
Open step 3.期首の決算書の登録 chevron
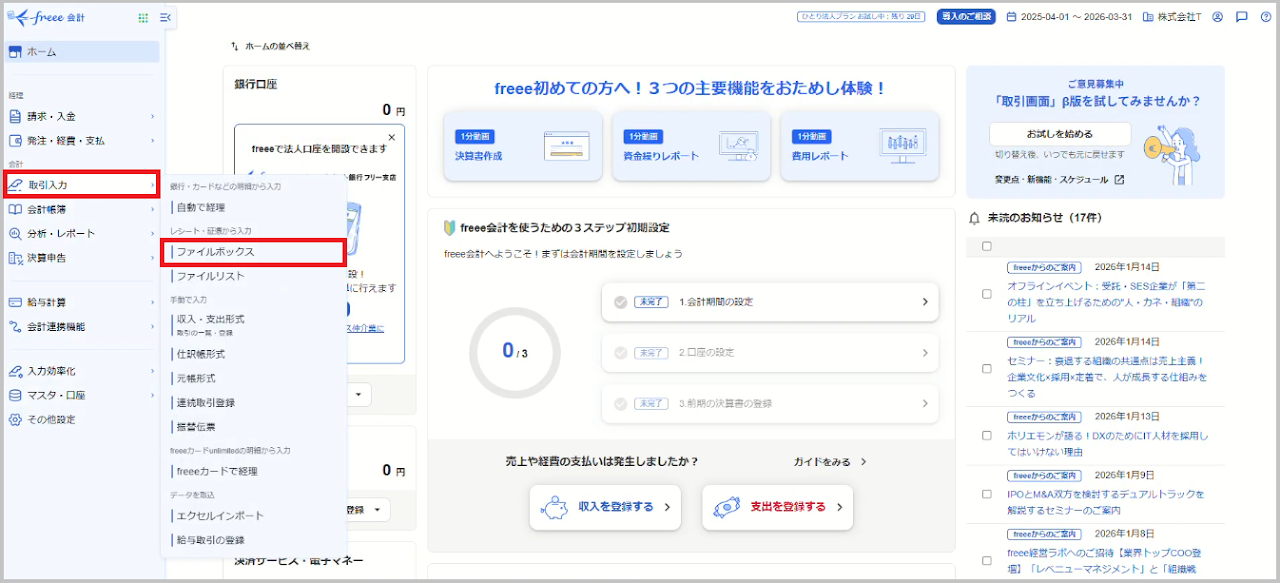(x=925, y=404)
